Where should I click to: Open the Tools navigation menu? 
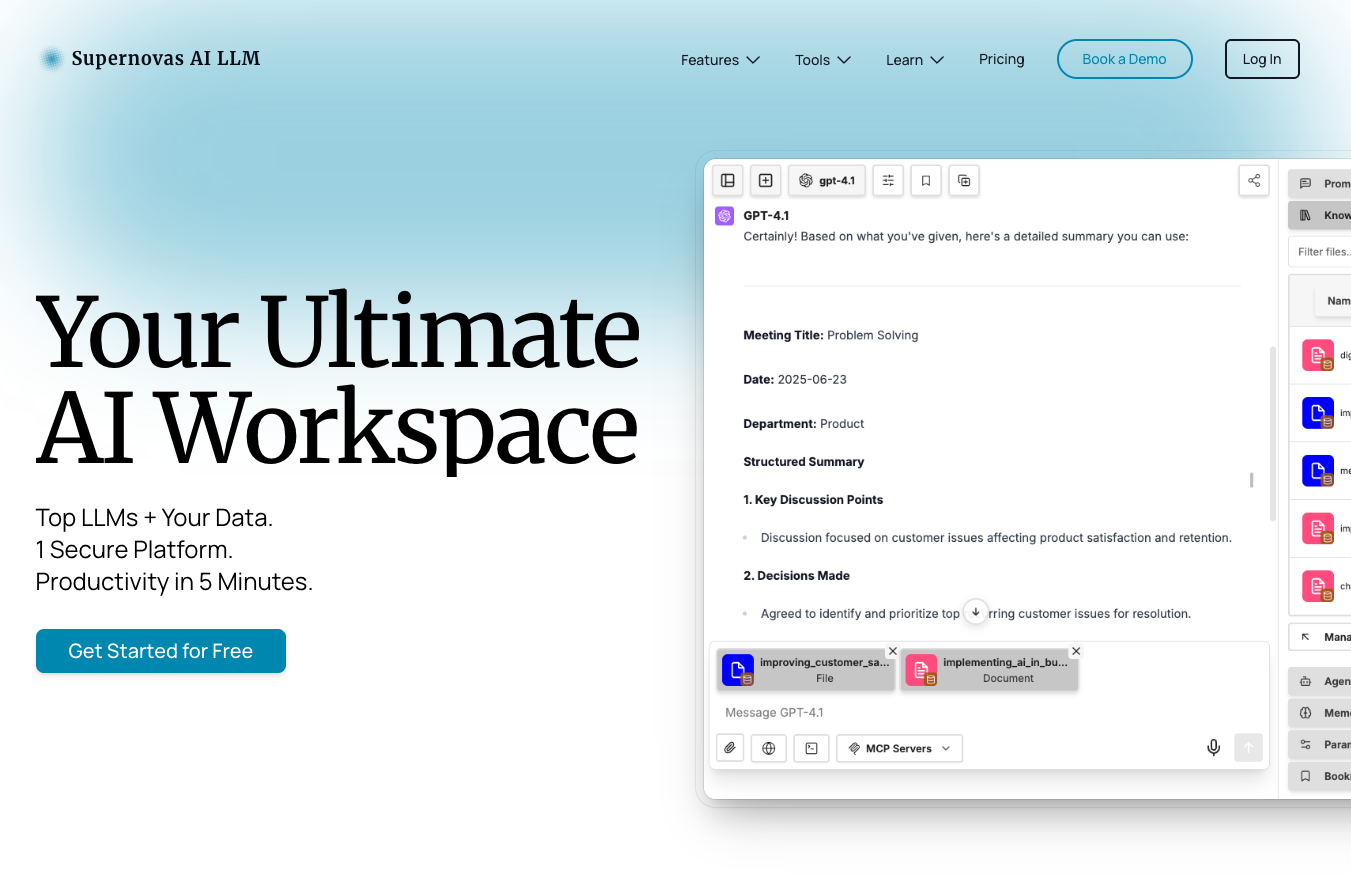823,60
